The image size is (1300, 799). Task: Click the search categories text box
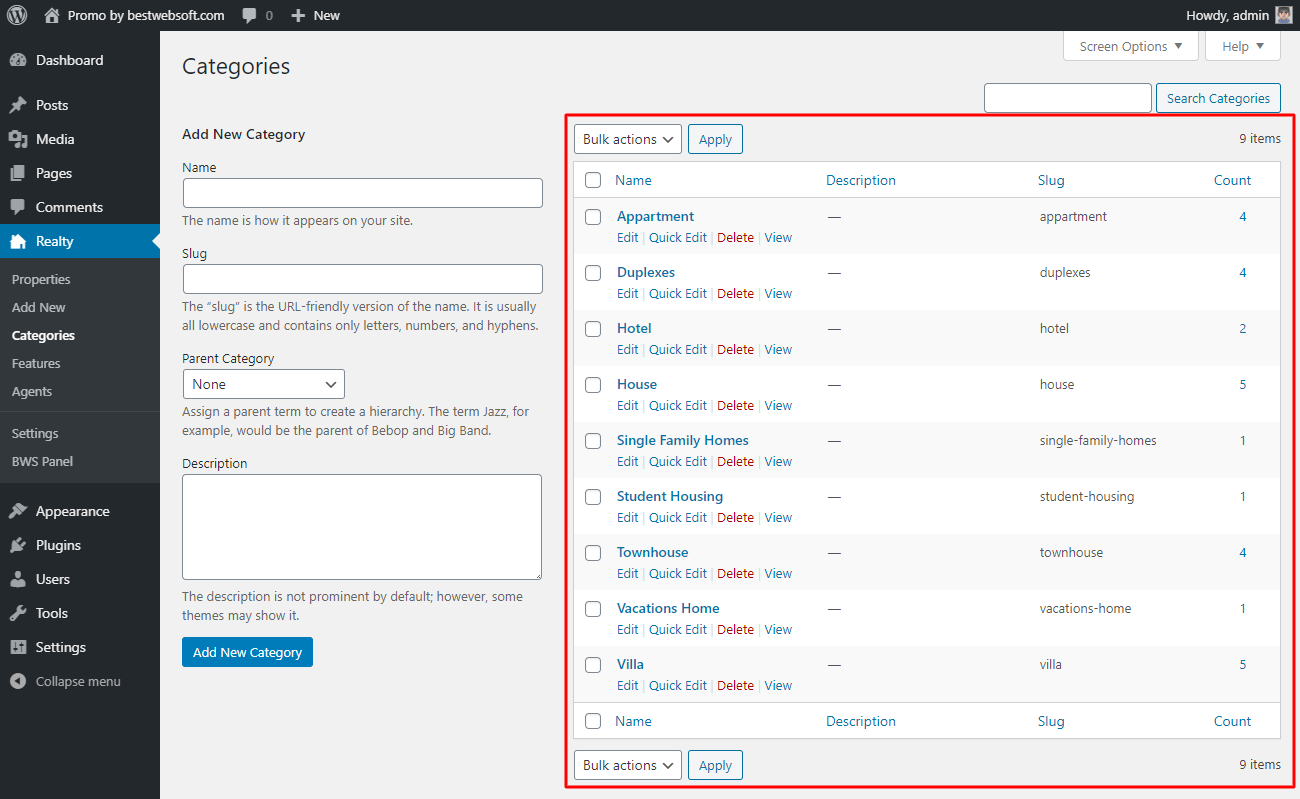point(1068,98)
